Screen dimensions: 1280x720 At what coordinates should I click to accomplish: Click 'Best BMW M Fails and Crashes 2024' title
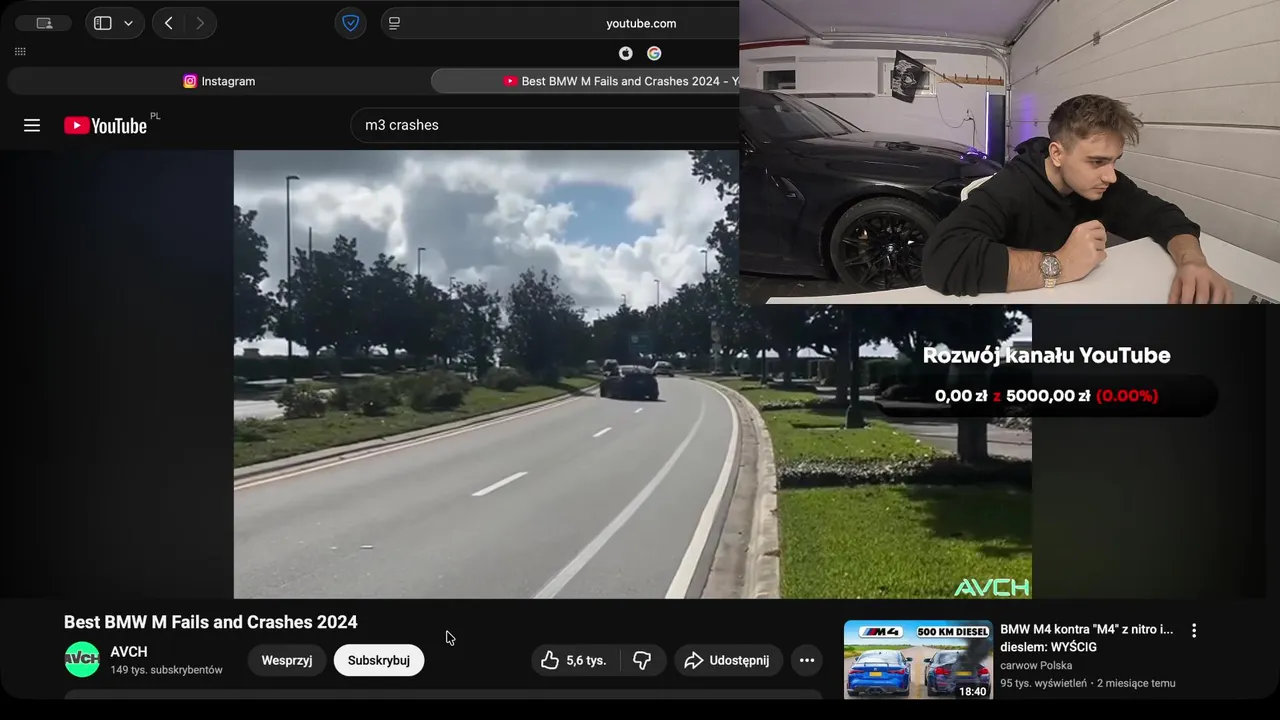(211, 622)
